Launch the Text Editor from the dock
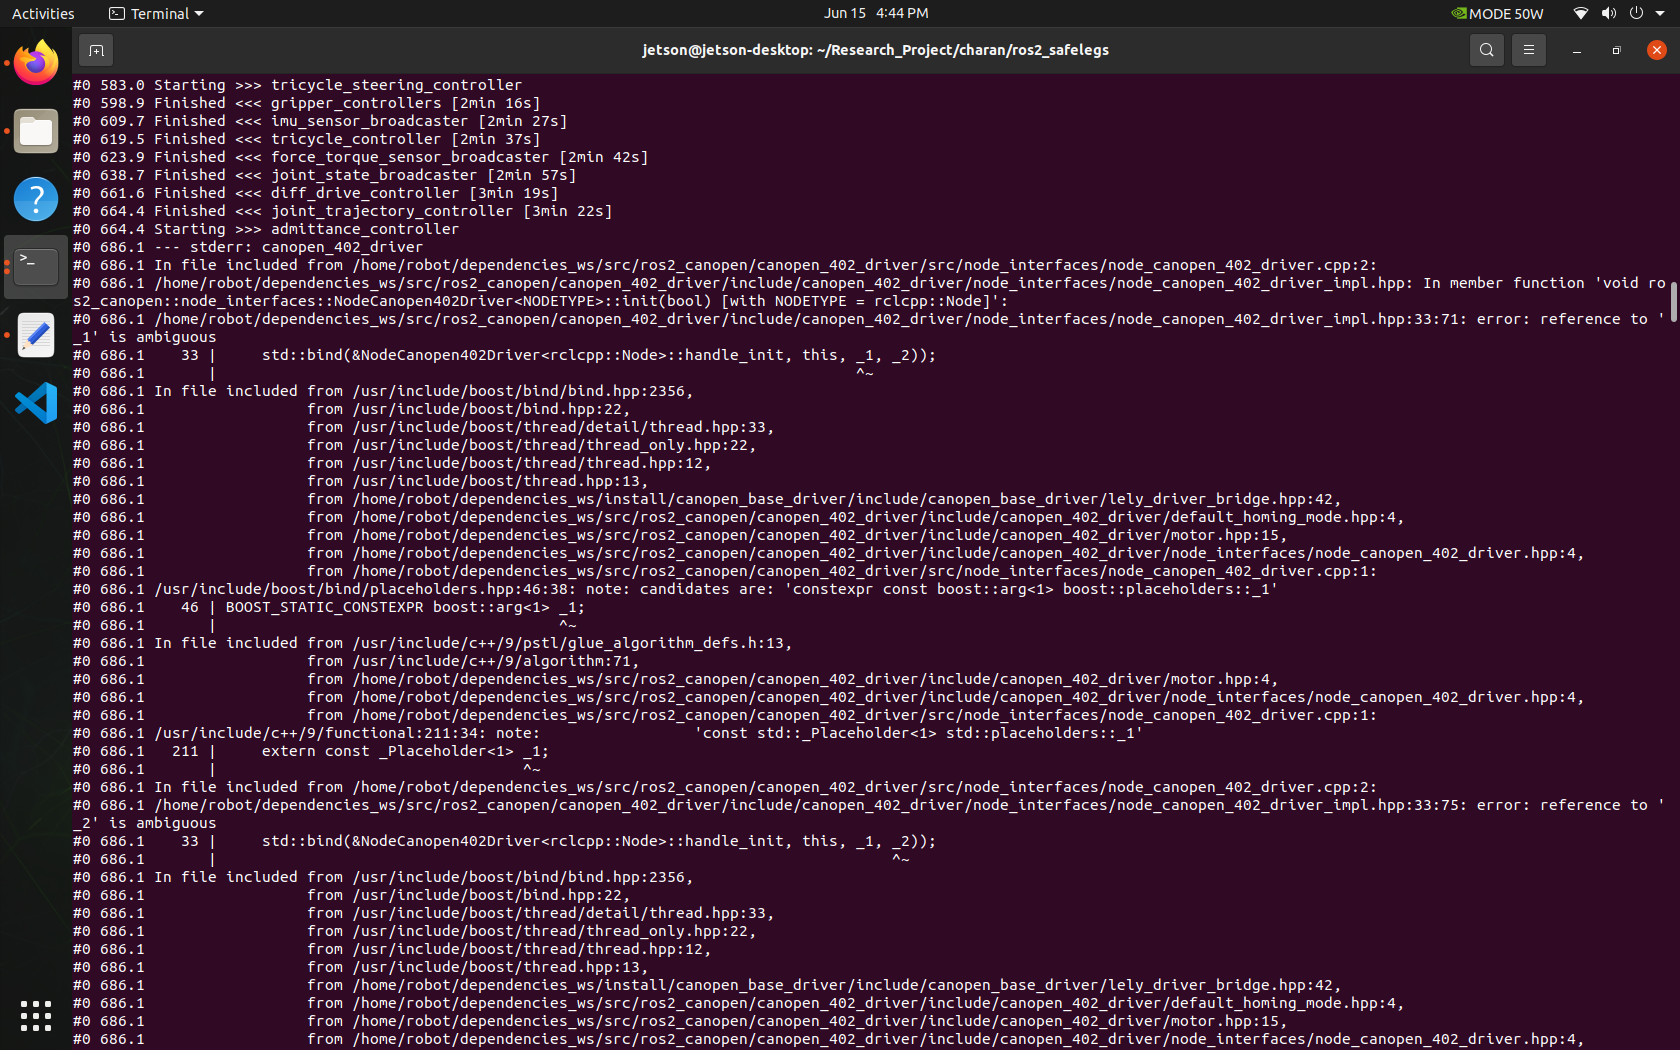1680x1050 pixels. [x=36, y=335]
